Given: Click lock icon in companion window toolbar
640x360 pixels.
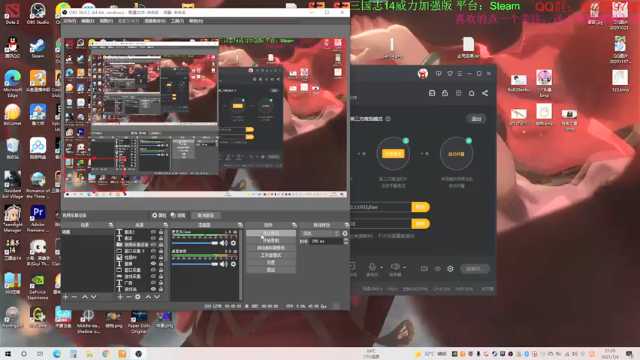Looking at the screenshot, I should 445,93.
